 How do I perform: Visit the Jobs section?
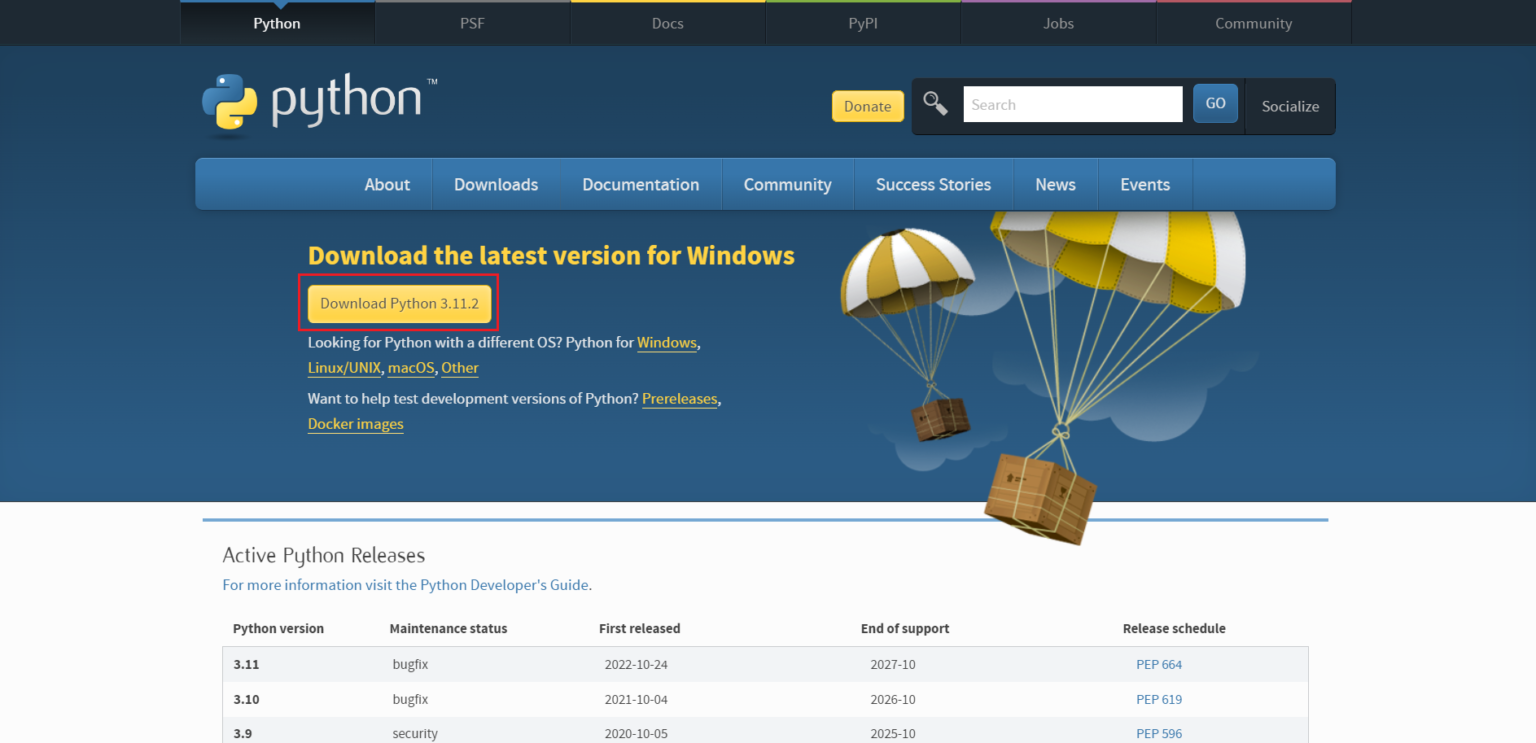click(x=1057, y=23)
